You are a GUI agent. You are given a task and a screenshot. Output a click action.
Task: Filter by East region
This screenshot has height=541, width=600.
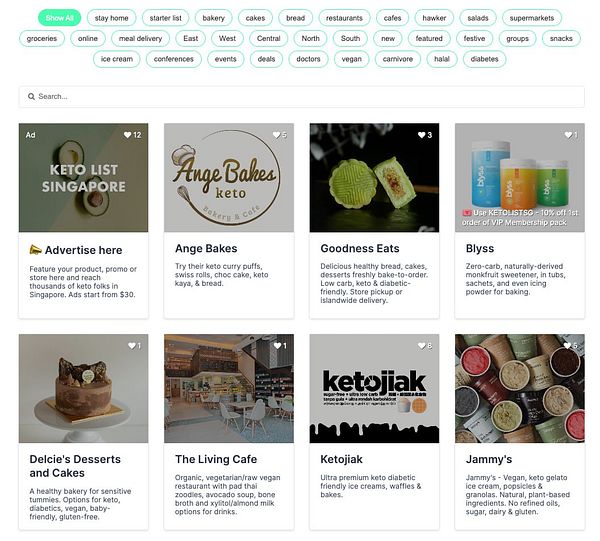(x=191, y=39)
